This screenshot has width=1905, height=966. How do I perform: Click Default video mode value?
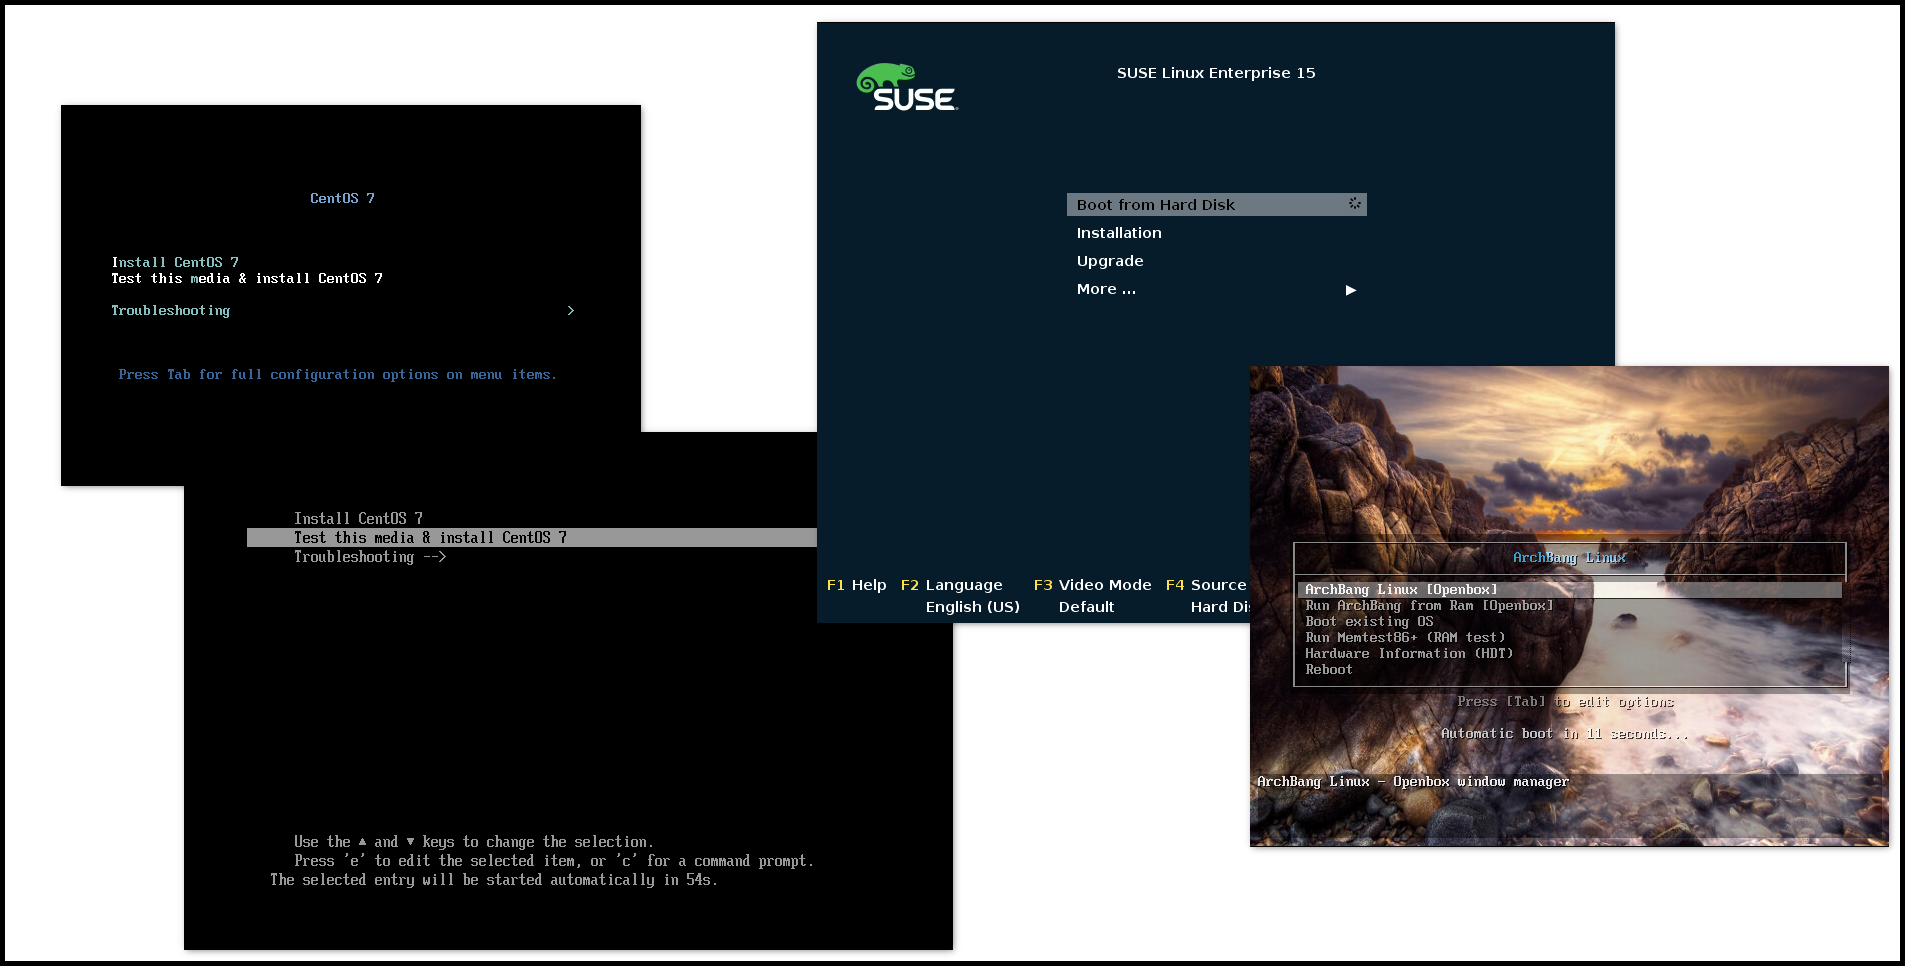click(1086, 607)
